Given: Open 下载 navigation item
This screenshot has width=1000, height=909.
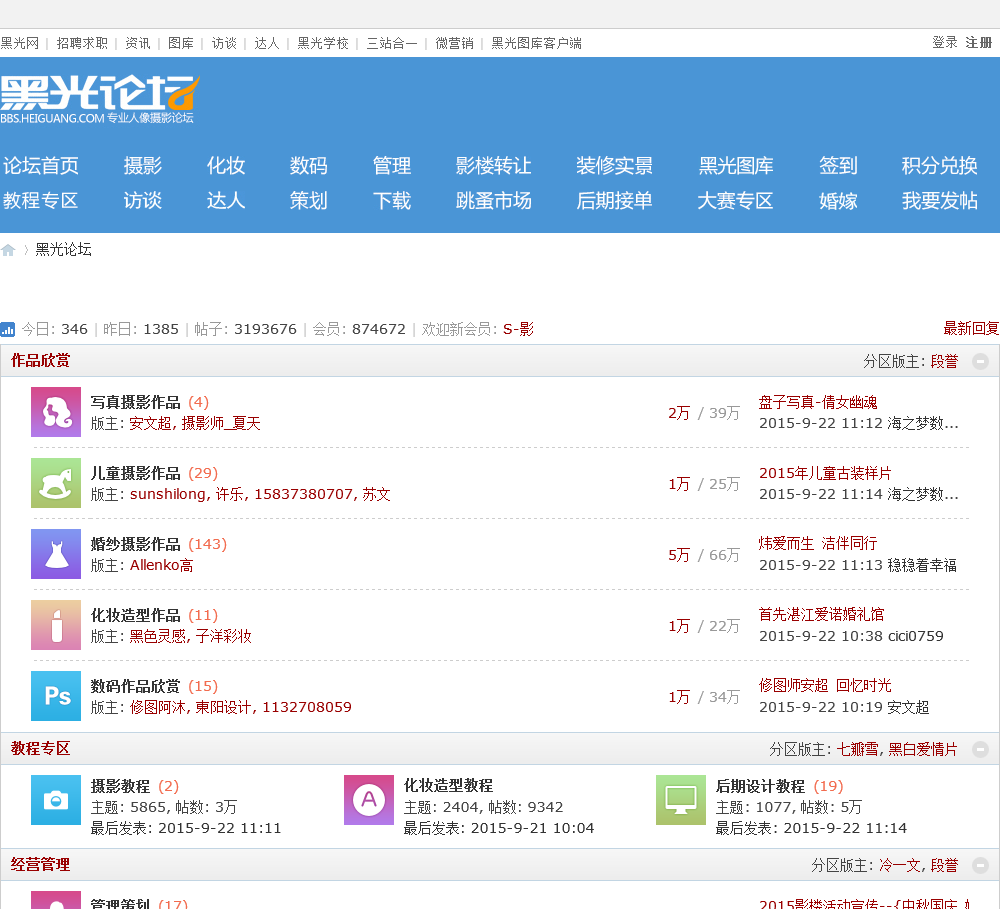Looking at the screenshot, I should (x=392, y=201).
